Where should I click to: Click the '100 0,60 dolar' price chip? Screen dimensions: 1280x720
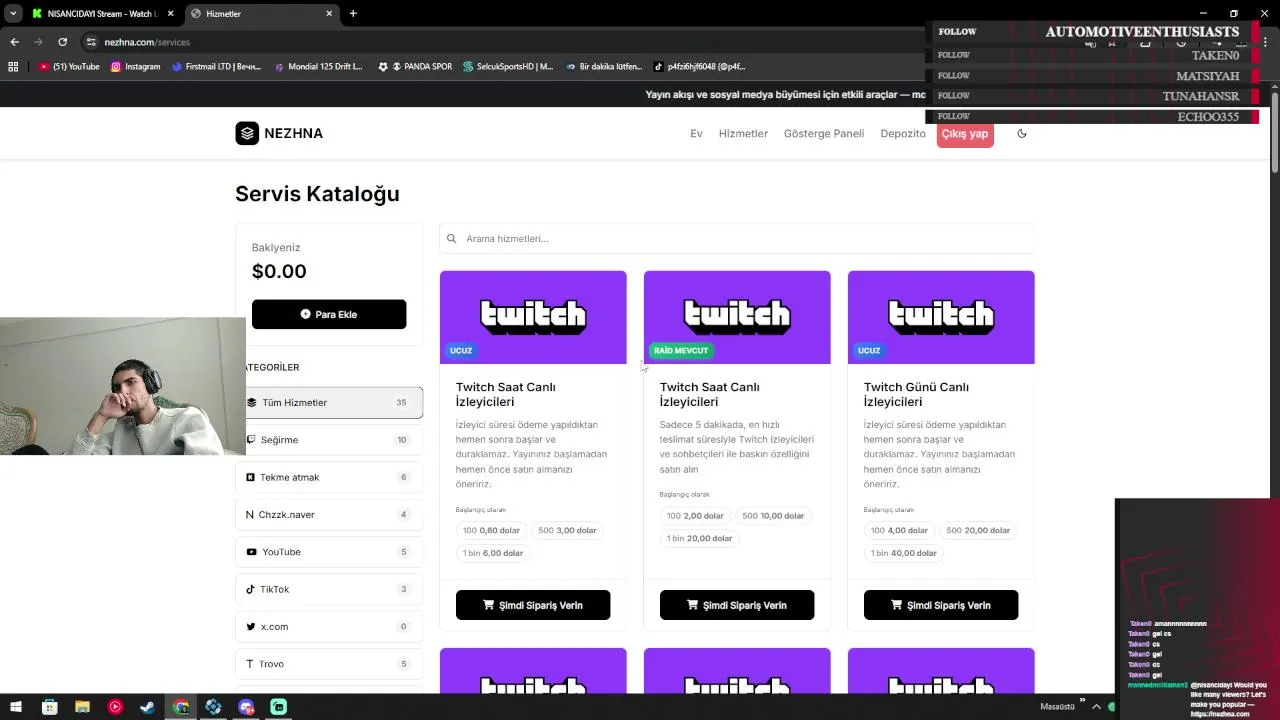pyautogui.click(x=491, y=530)
